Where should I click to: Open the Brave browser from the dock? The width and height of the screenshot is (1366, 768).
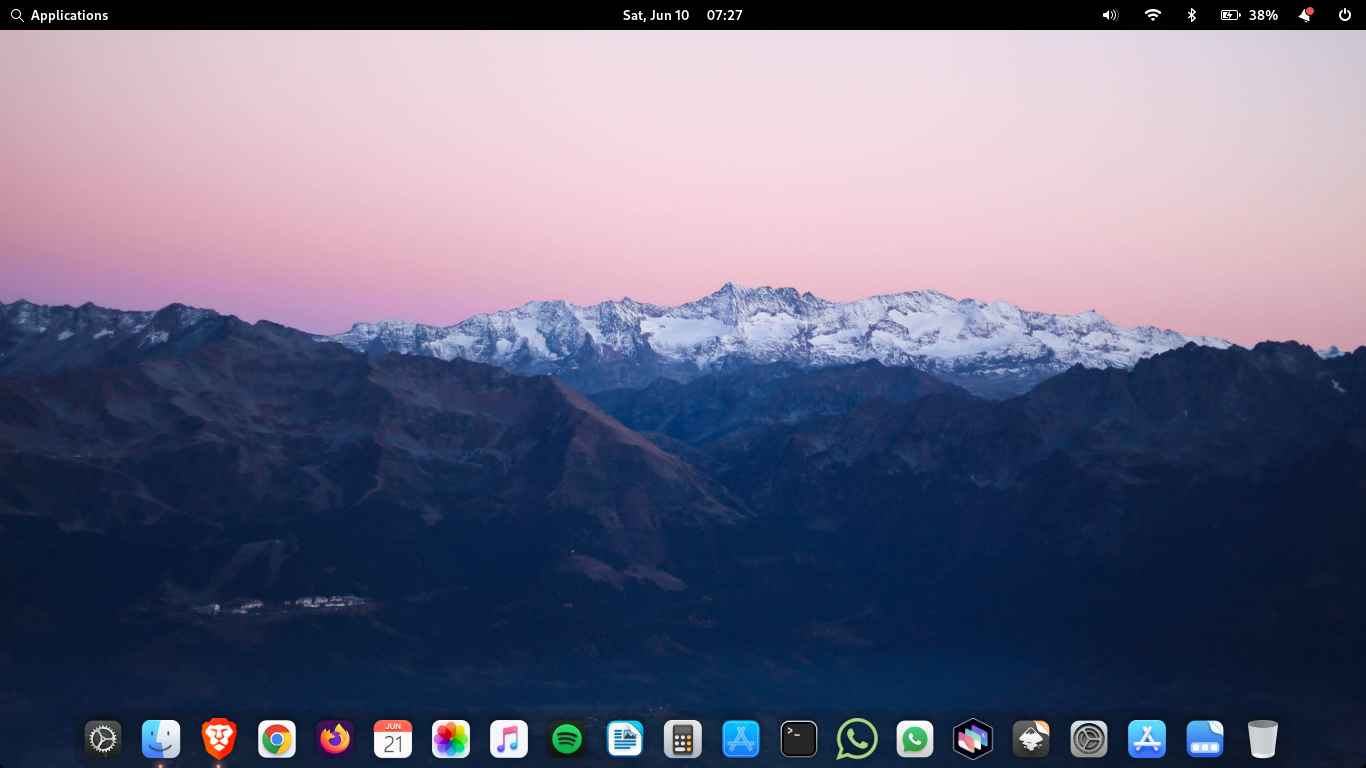coord(219,738)
